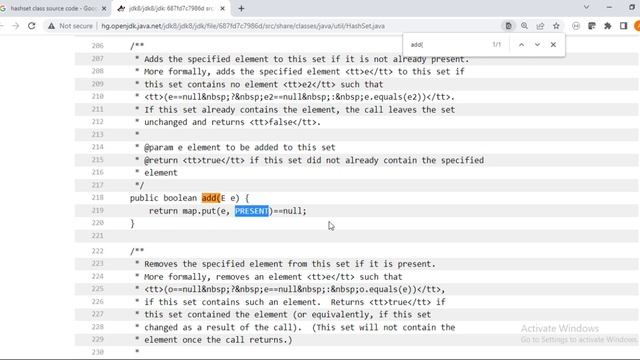
Task: Click 'element once the call returns.)' line
Action: [x=218, y=340]
